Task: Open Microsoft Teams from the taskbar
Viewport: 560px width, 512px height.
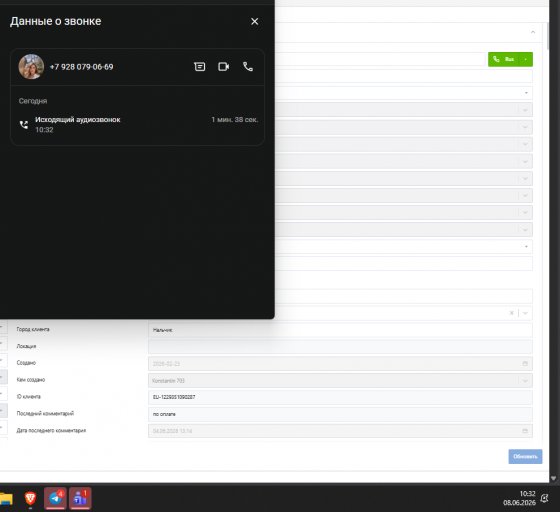Action: [x=80, y=498]
